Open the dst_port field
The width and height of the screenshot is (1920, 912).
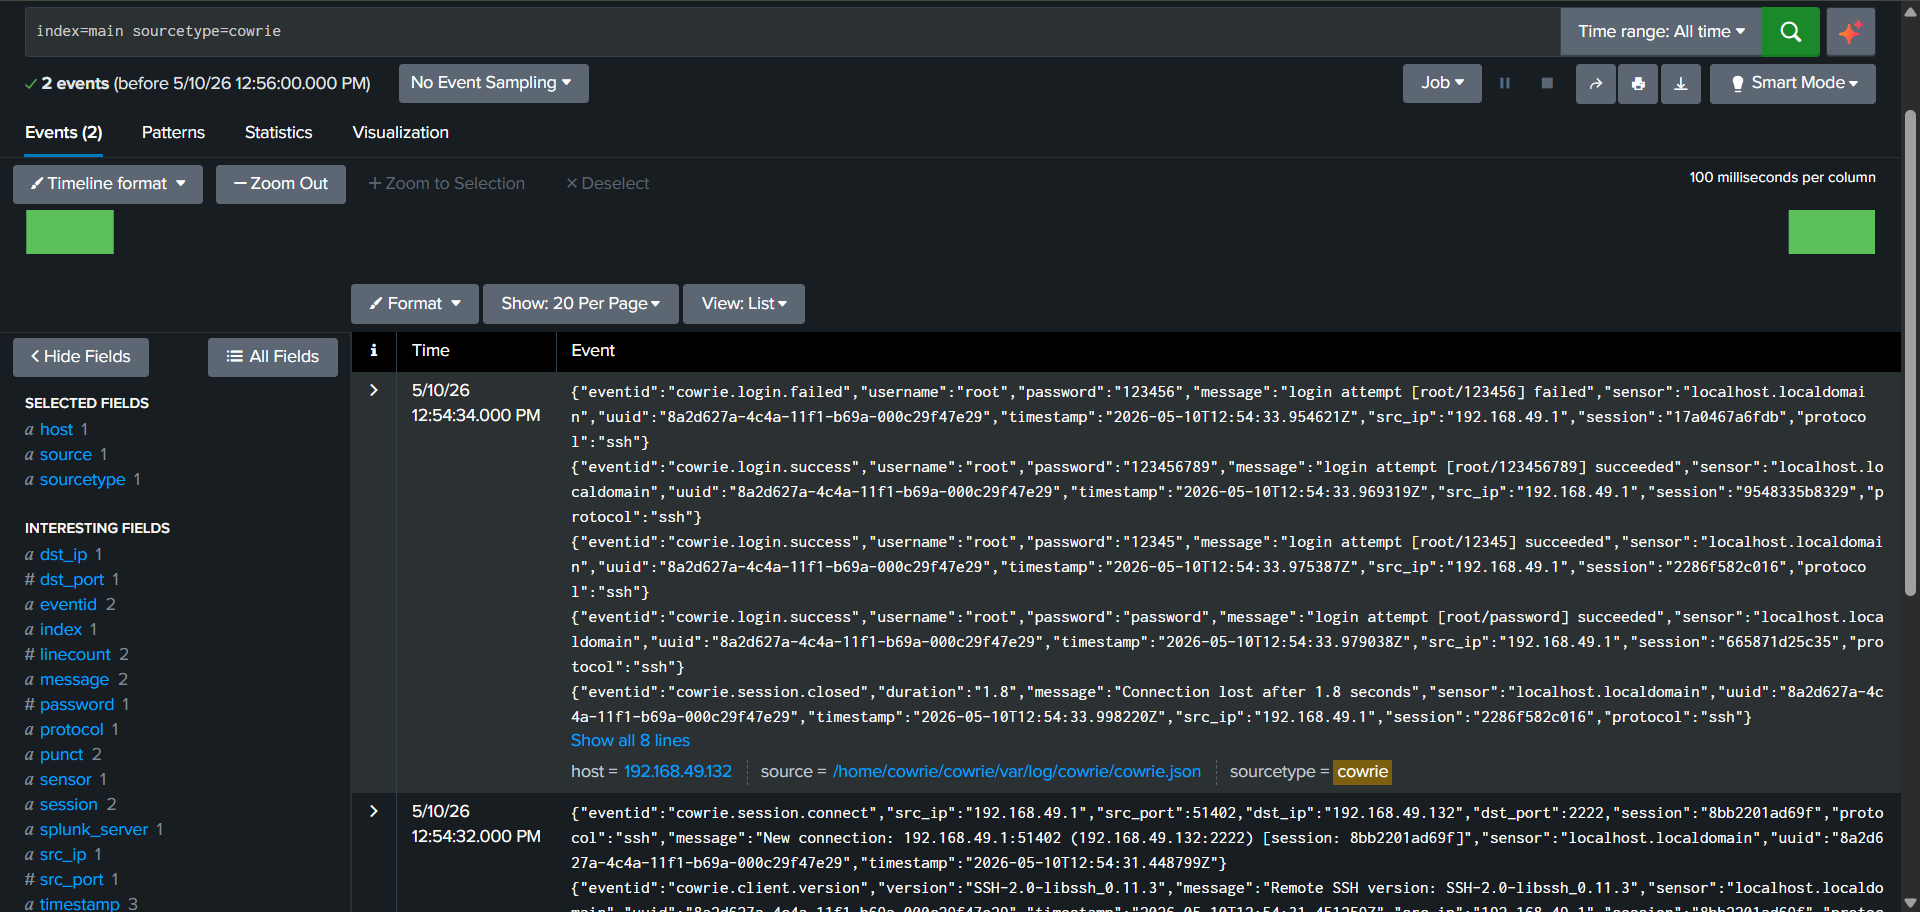tap(72, 580)
